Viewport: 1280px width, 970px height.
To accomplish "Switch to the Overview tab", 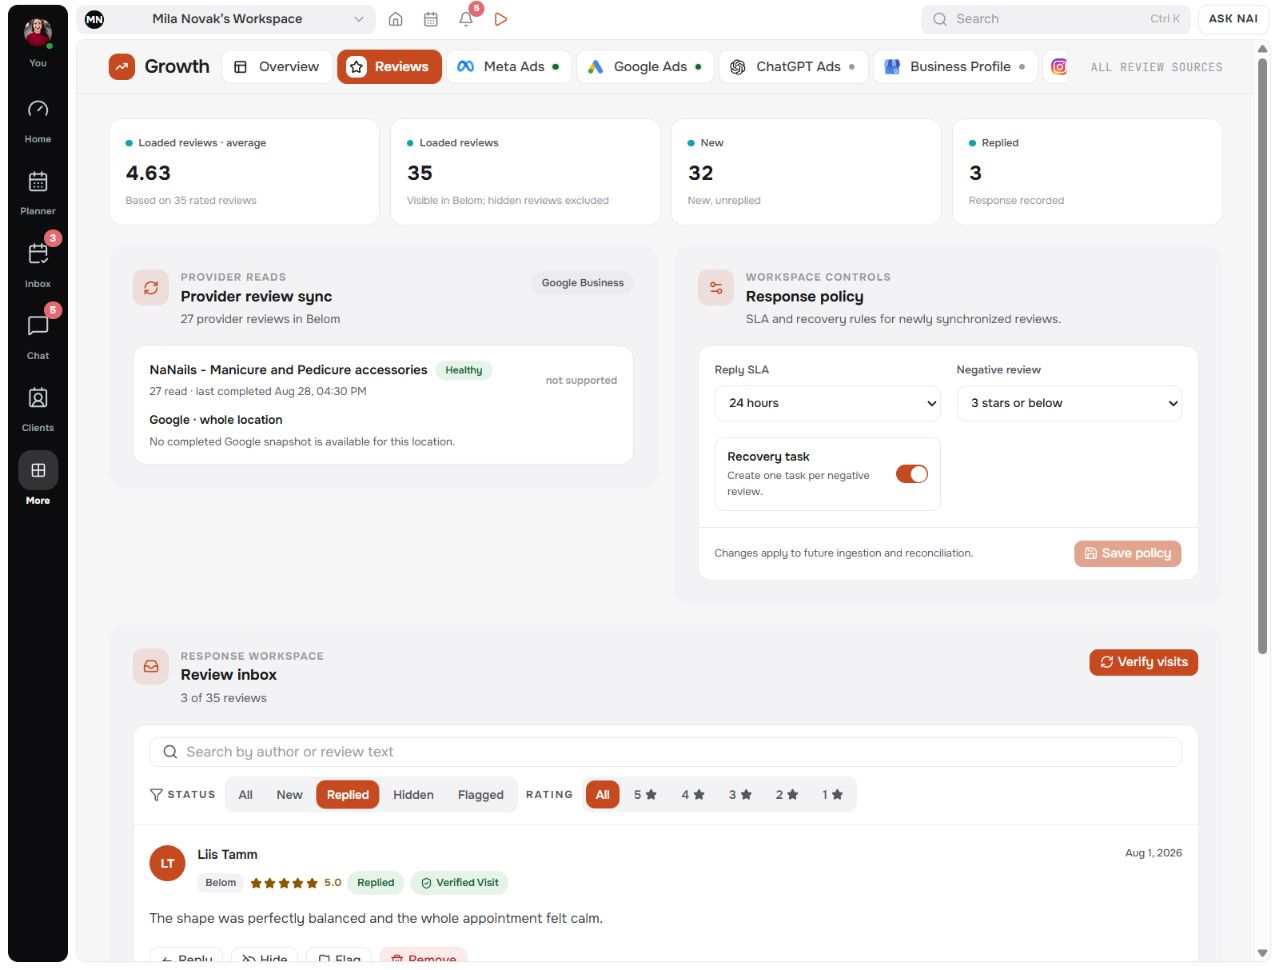I will point(277,67).
